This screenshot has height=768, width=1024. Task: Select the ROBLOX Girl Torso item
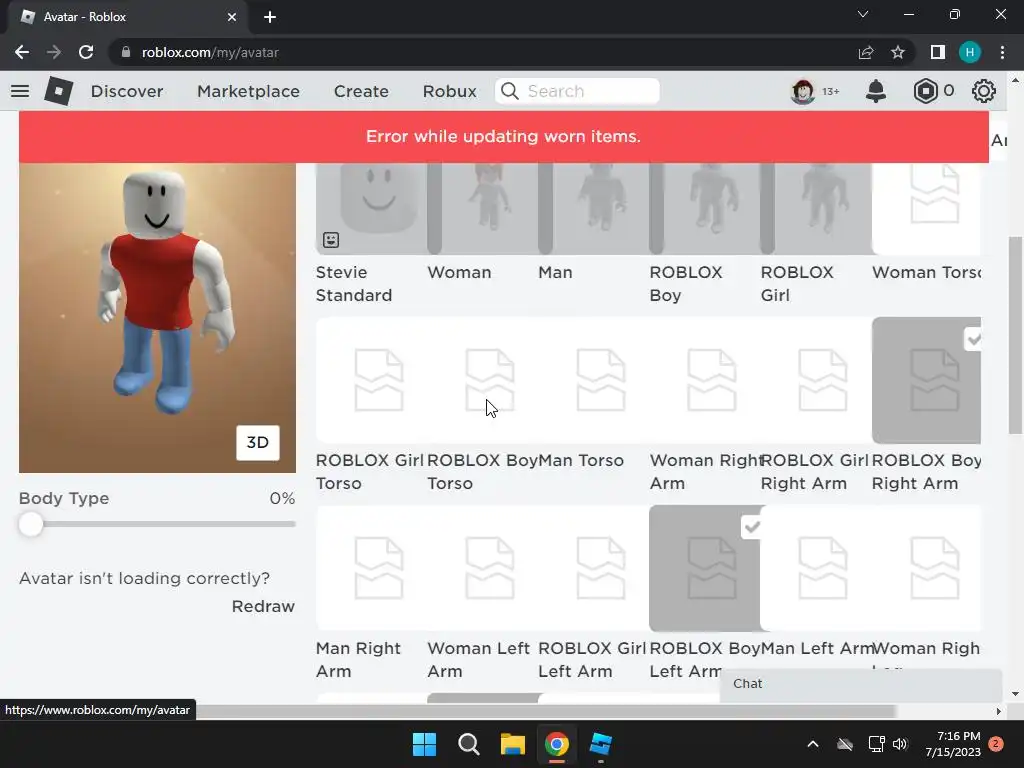click(x=370, y=380)
